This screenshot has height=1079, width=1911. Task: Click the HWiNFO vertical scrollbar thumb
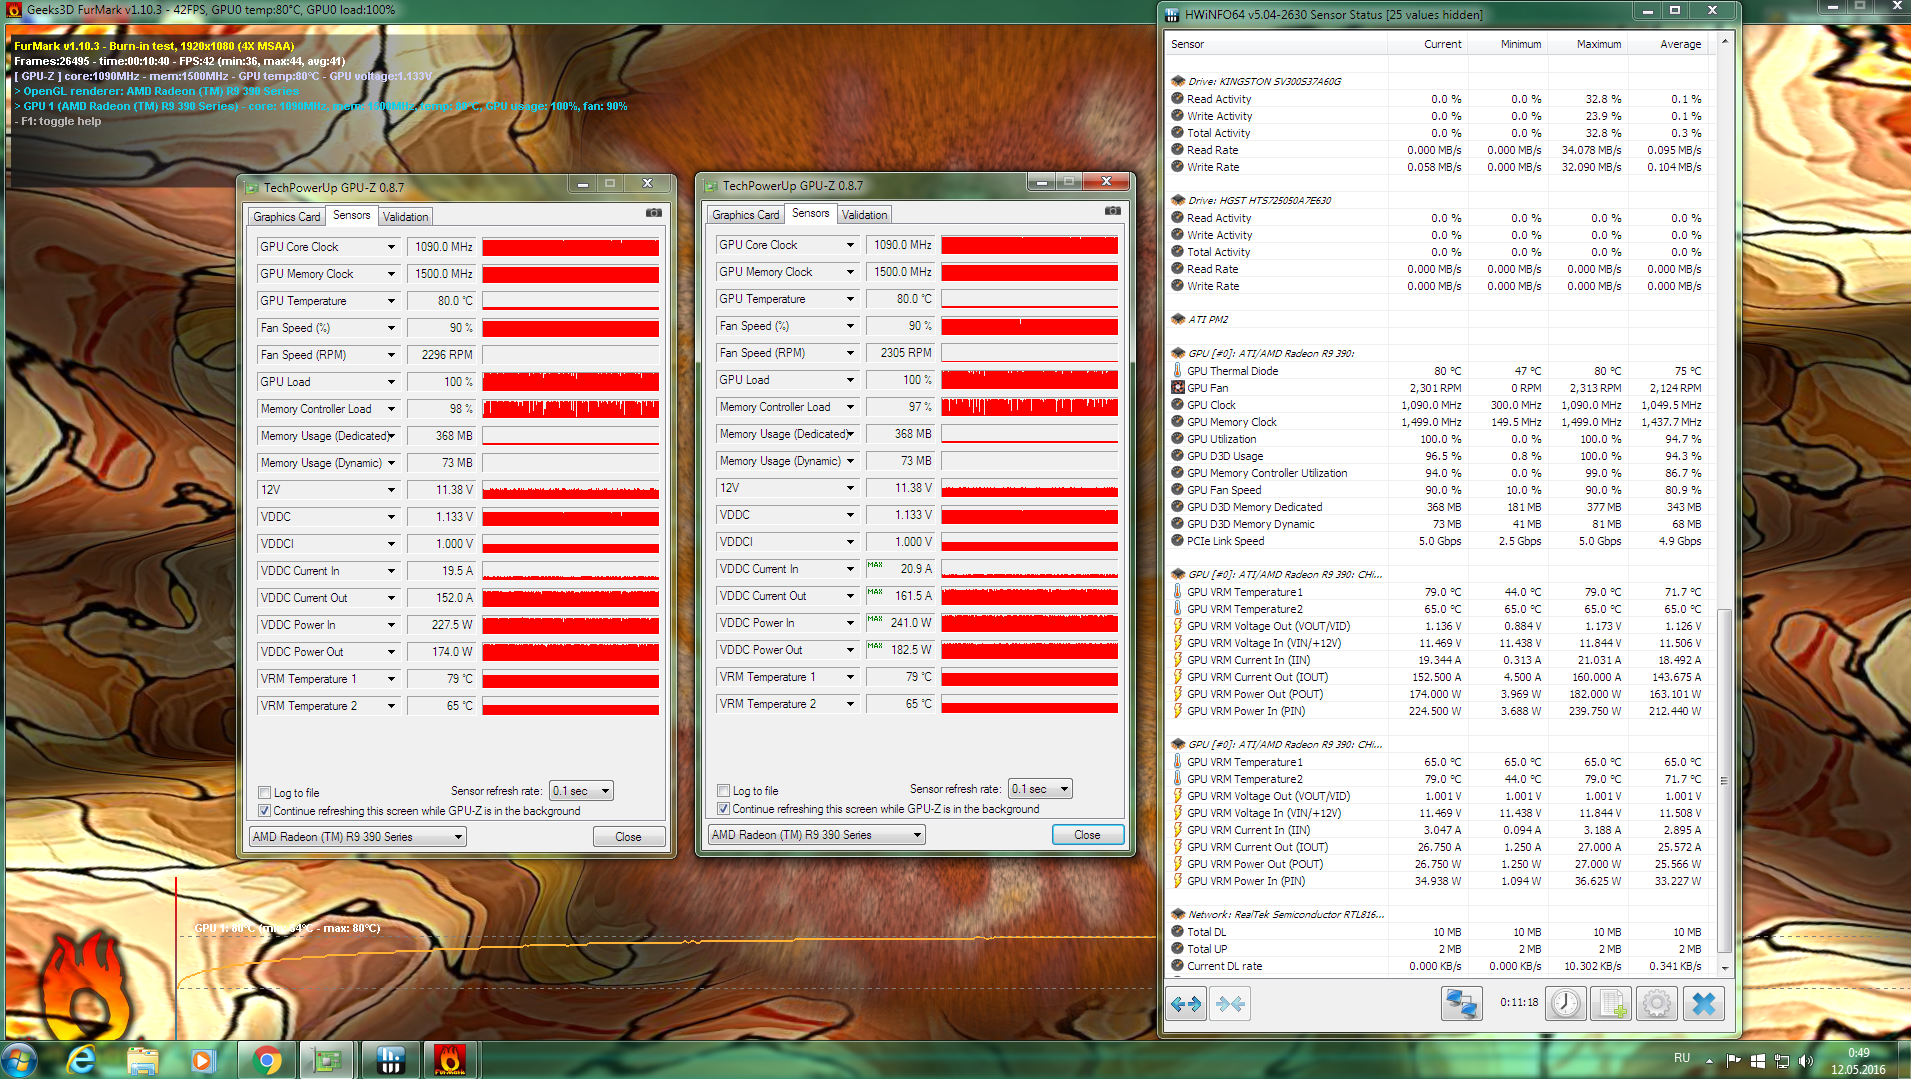tap(1724, 780)
